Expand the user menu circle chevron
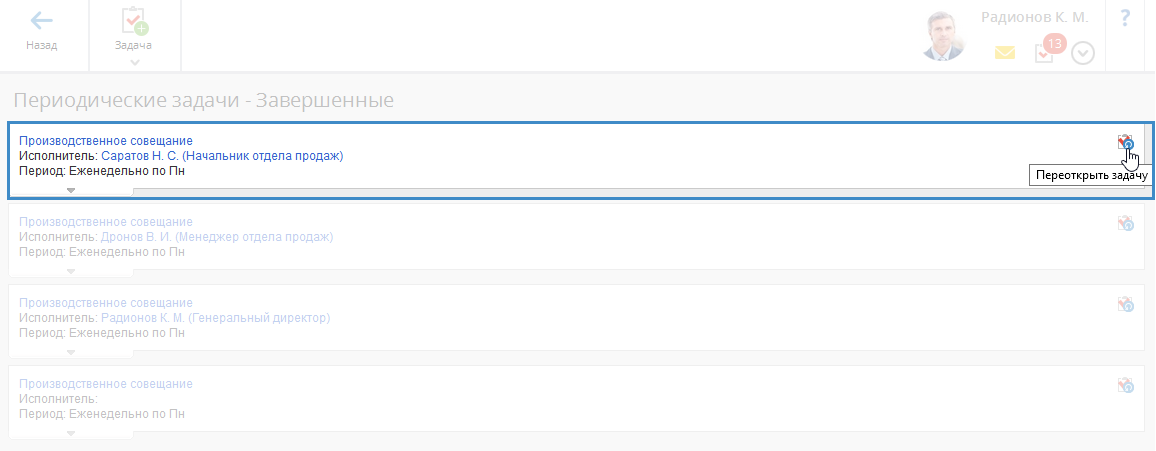Viewport: 1156px width, 451px height. tap(1083, 54)
